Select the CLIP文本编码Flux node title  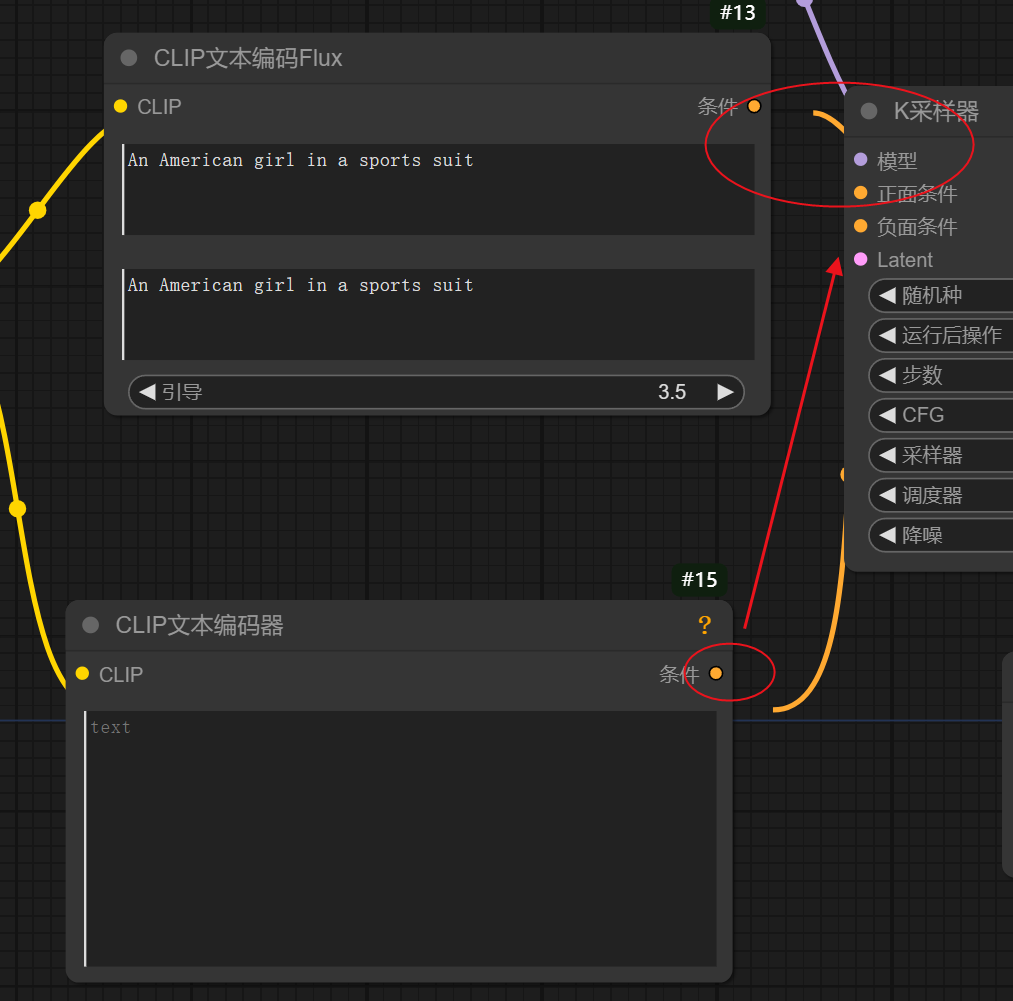[250, 57]
